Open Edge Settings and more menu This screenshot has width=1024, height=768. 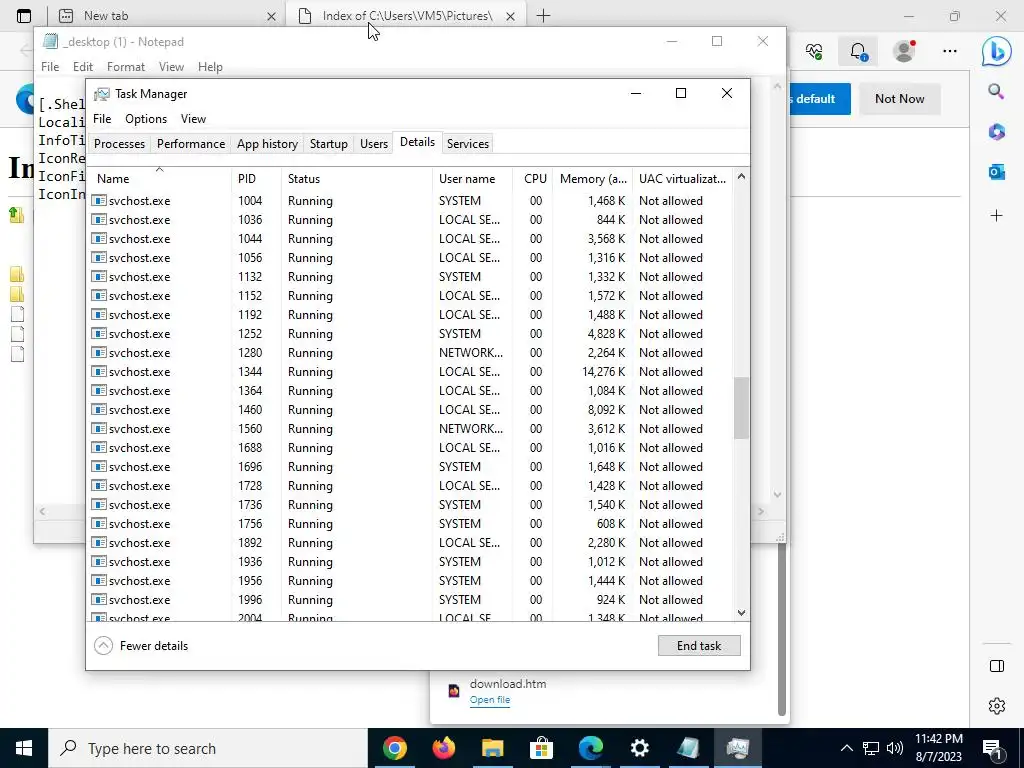point(950,51)
